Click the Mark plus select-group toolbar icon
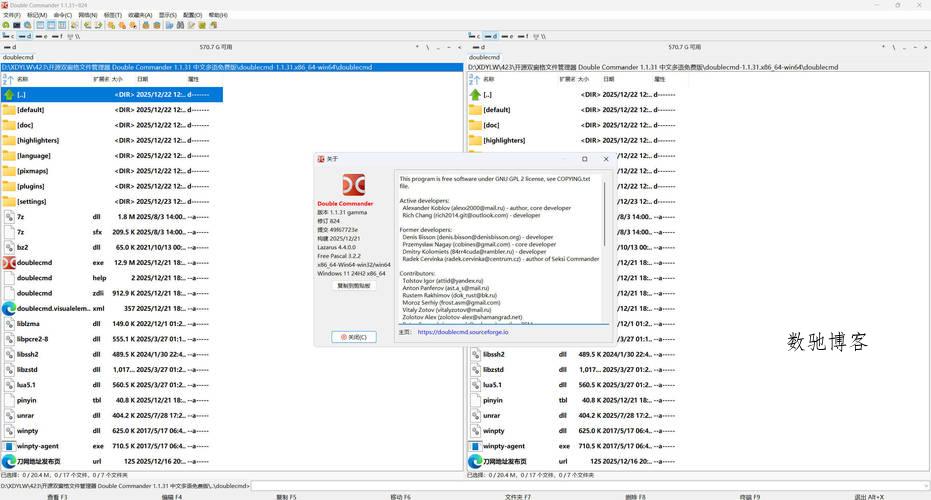This screenshot has width=931, height=500. coord(111,25)
